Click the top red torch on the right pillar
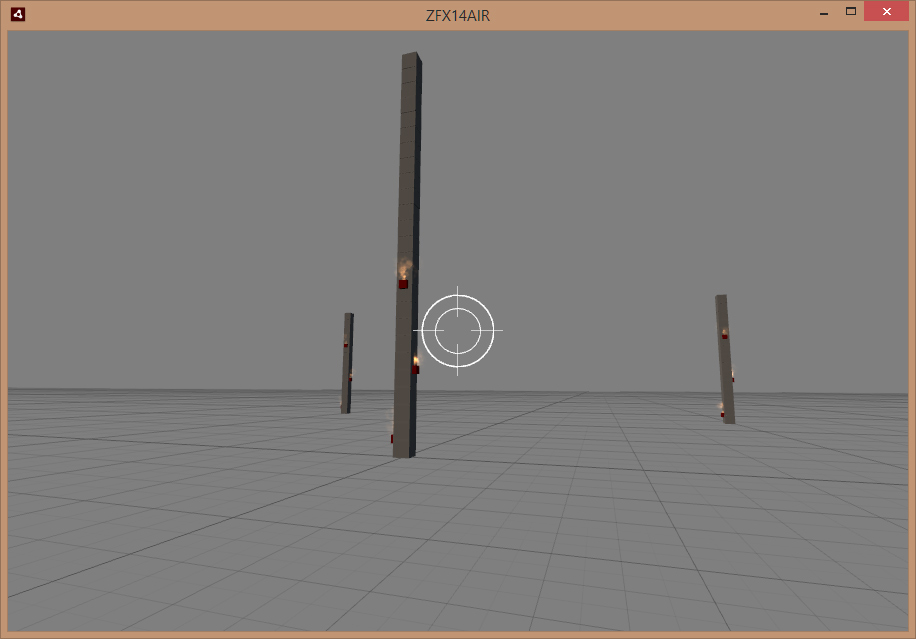 click(x=725, y=335)
